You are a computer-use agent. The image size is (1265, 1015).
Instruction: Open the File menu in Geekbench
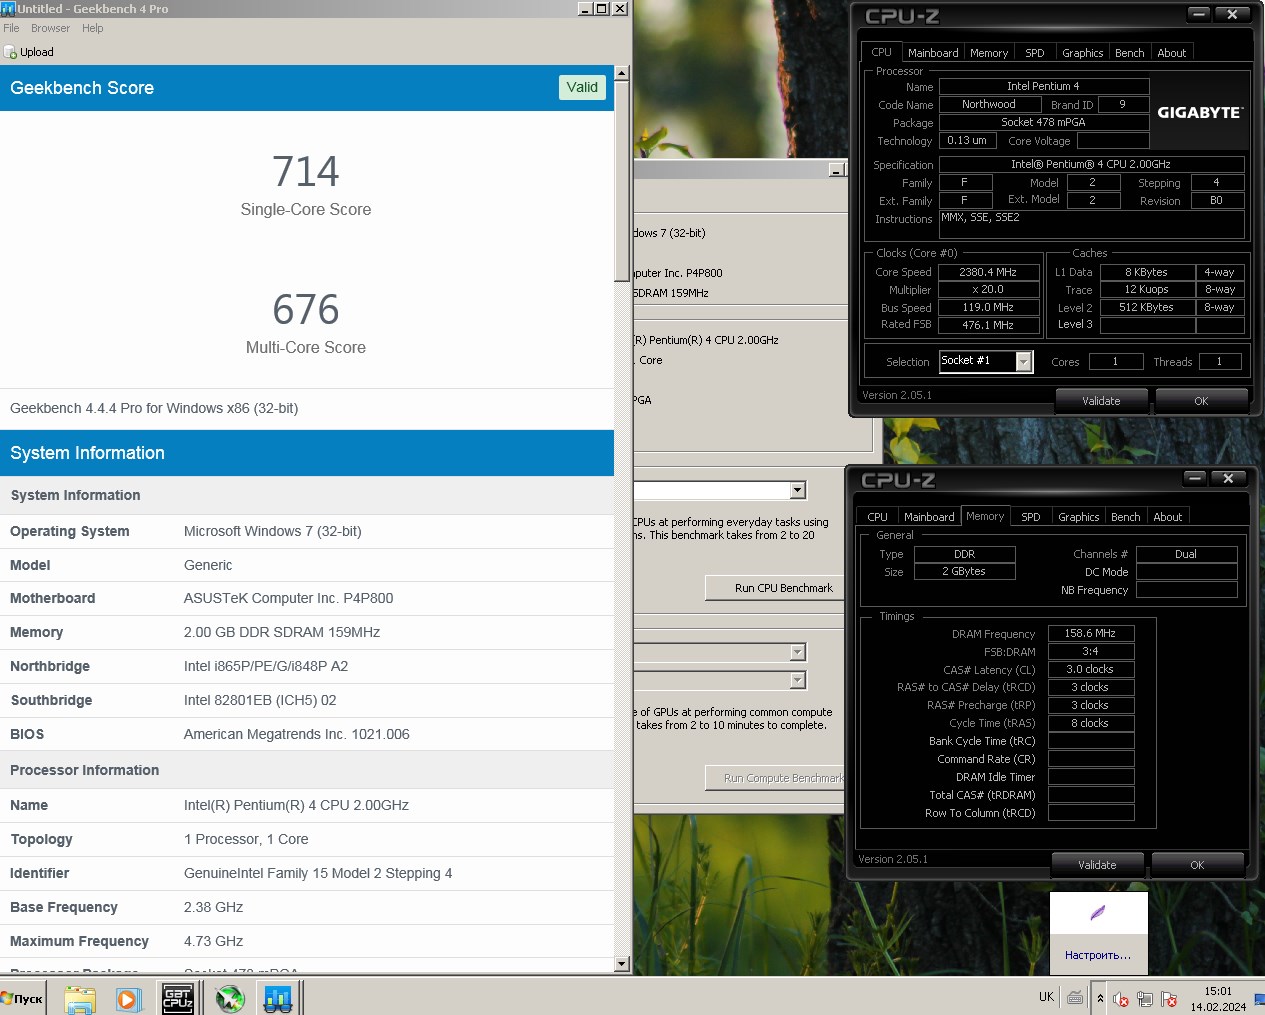(11, 28)
